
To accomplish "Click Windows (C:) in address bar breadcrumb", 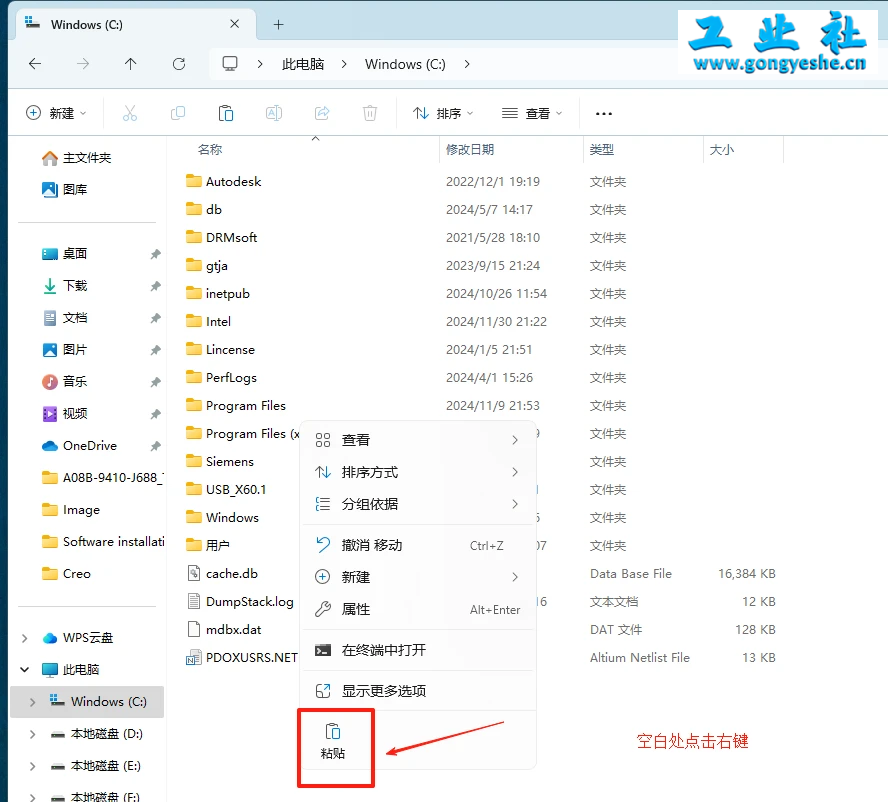I will tap(405, 64).
